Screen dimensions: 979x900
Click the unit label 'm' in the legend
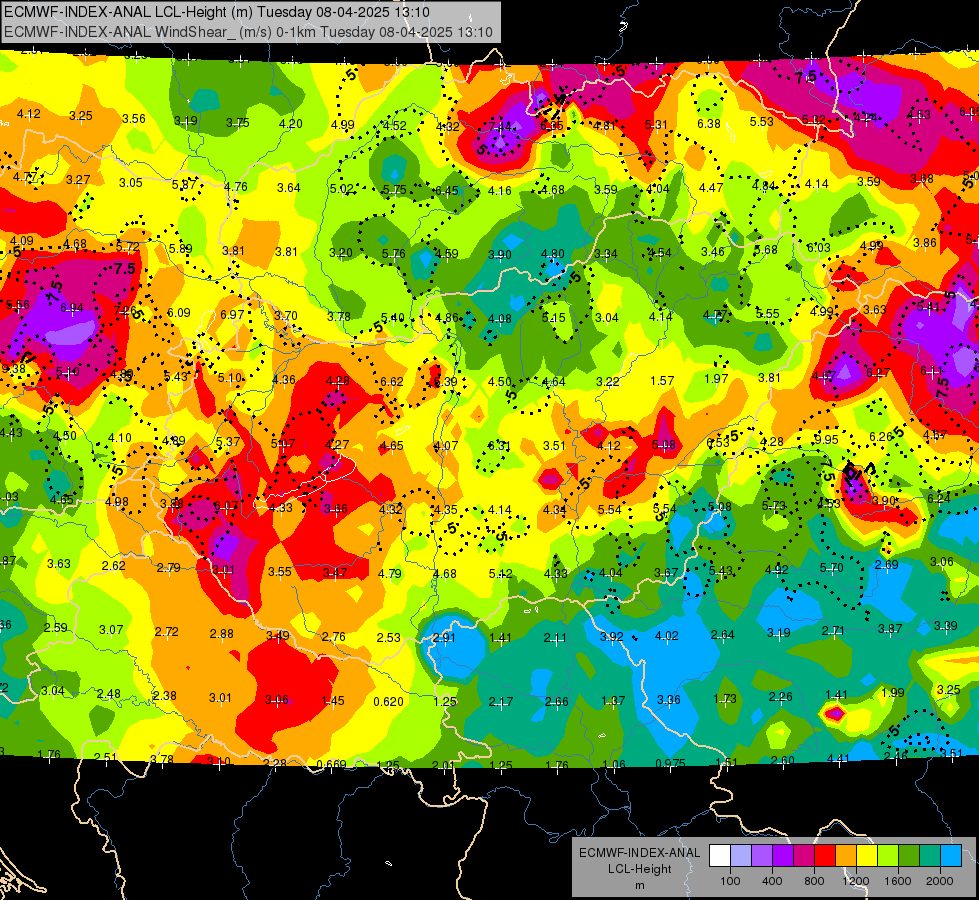coord(640,886)
